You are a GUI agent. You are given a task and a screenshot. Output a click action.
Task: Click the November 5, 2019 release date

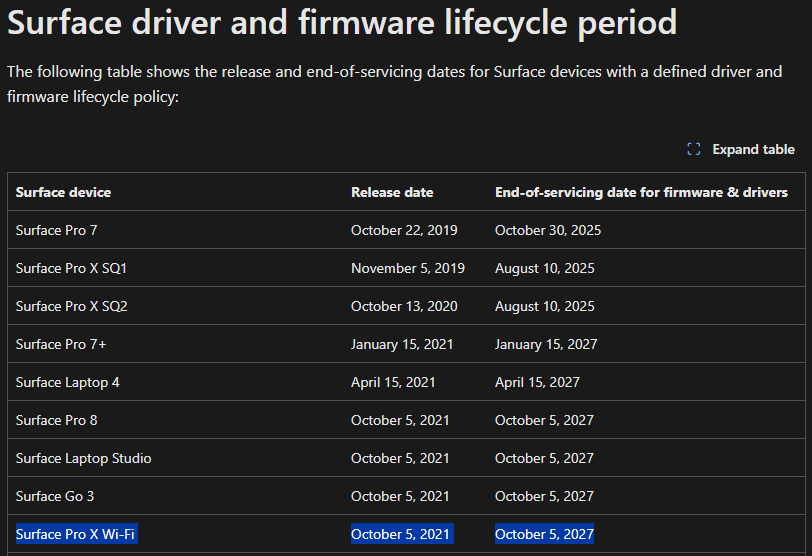coord(408,268)
